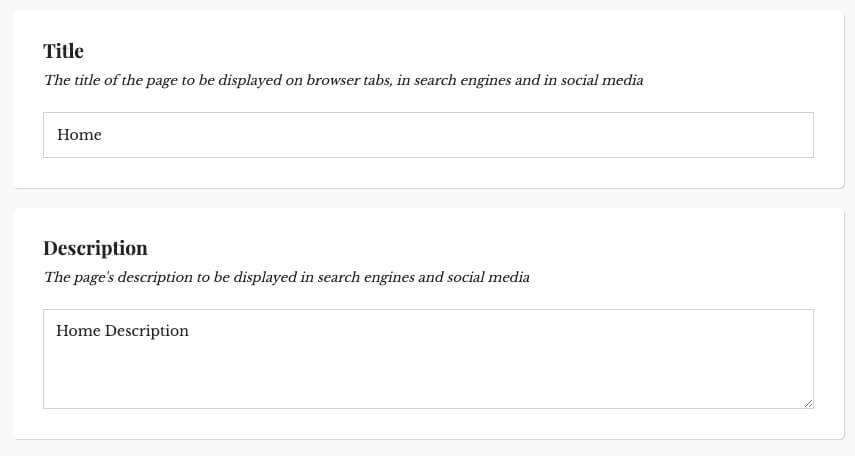Image resolution: width=855 pixels, height=456 pixels.
Task: Click the textarea resize handle in Description
Action: (x=808, y=403)
